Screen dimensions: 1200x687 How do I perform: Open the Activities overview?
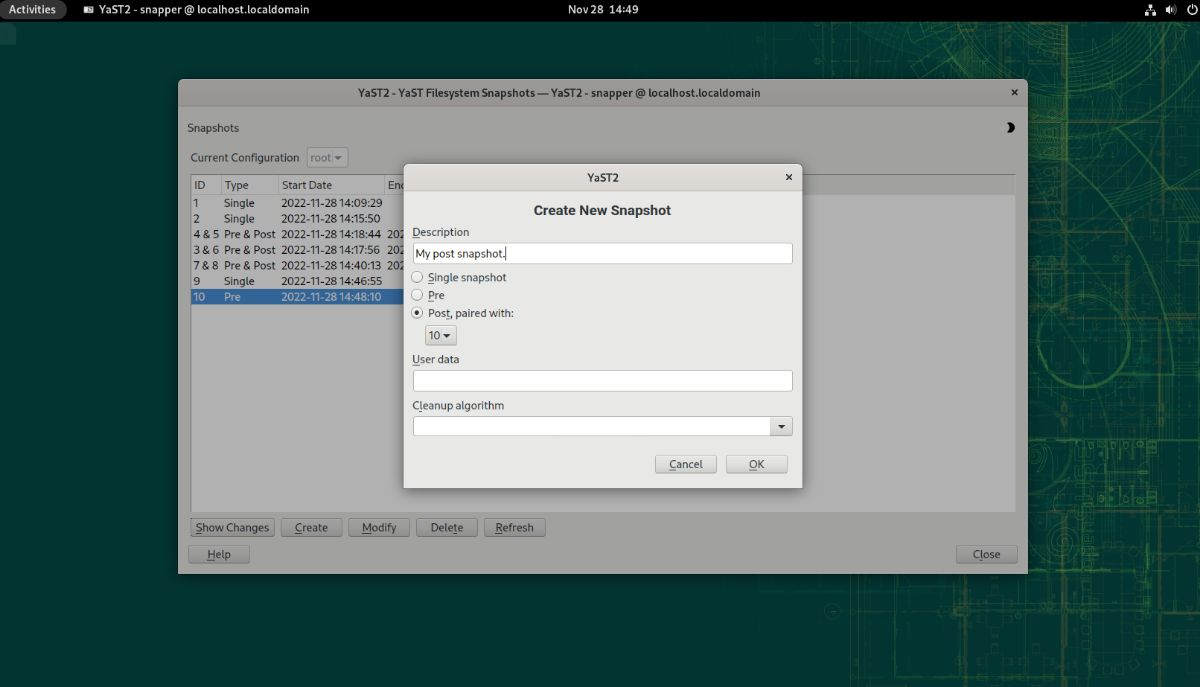(33, 9)
